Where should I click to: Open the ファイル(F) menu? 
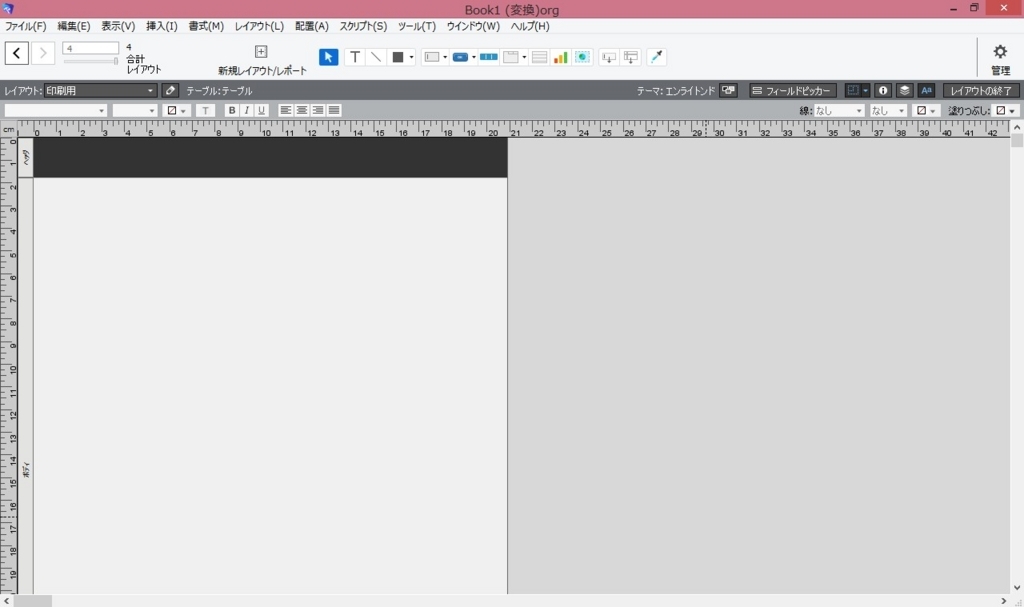[25, 26]
